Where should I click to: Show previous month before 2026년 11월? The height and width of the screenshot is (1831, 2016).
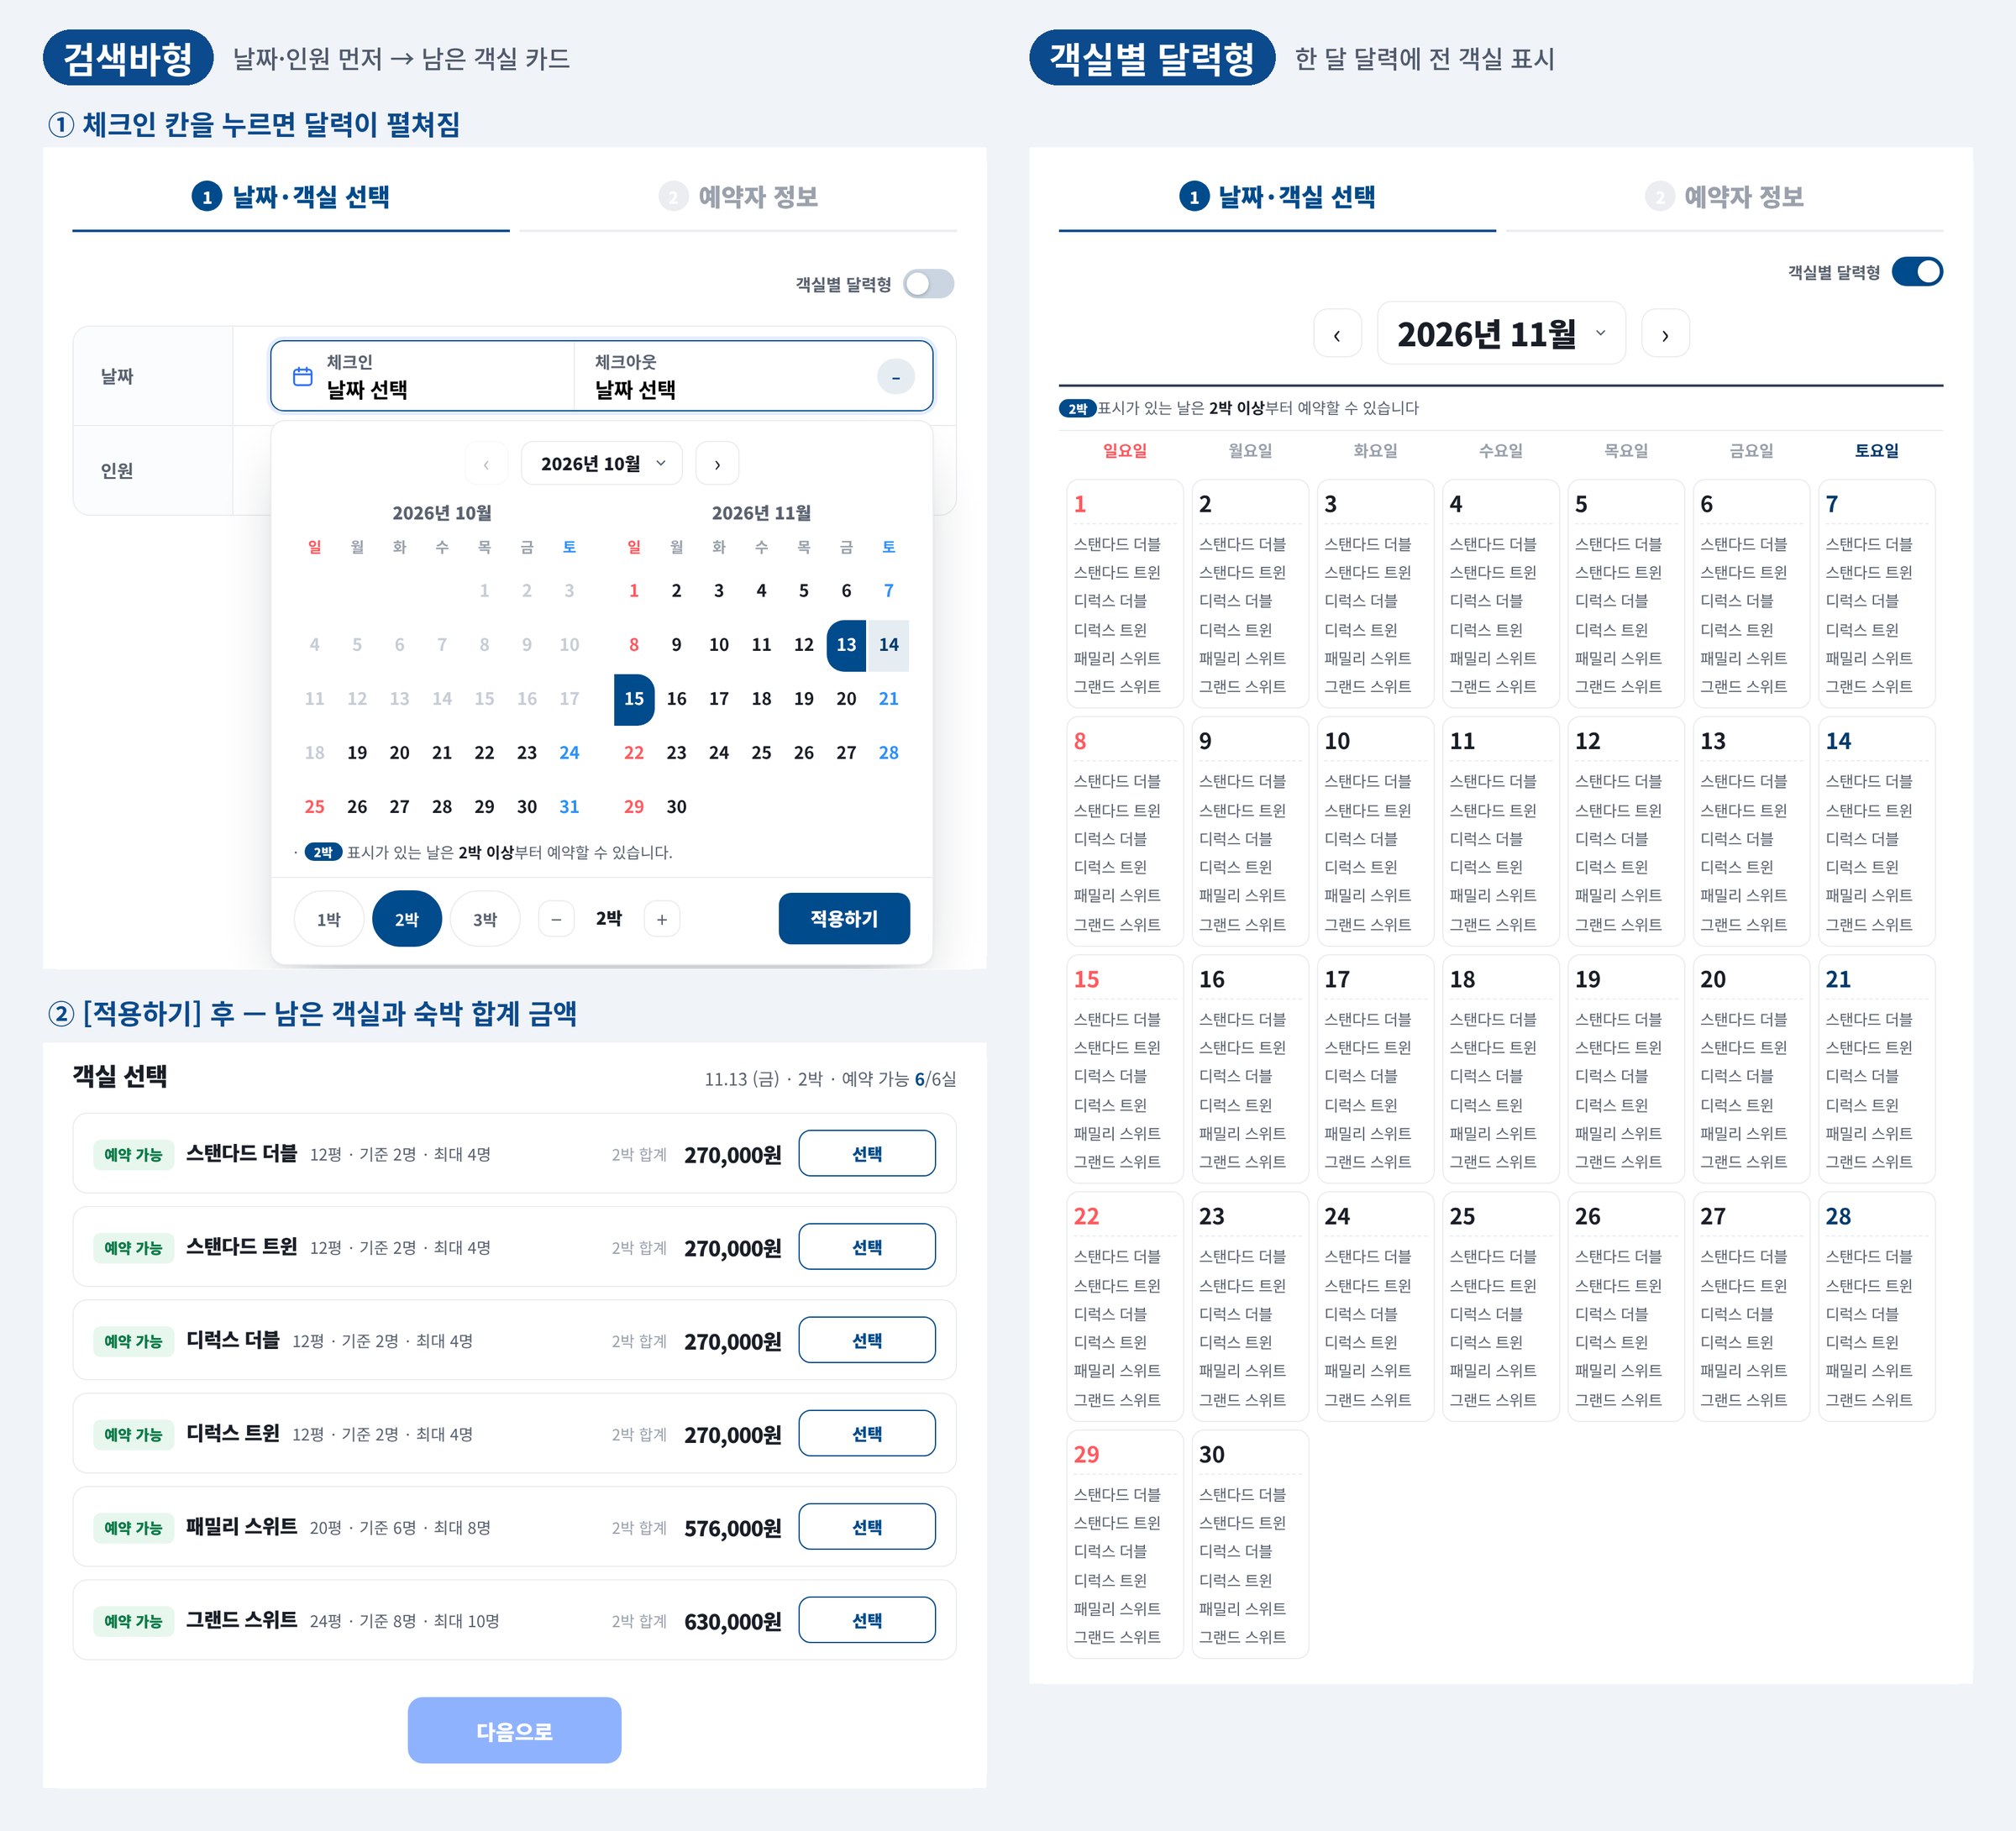(x=1337, y=334)
